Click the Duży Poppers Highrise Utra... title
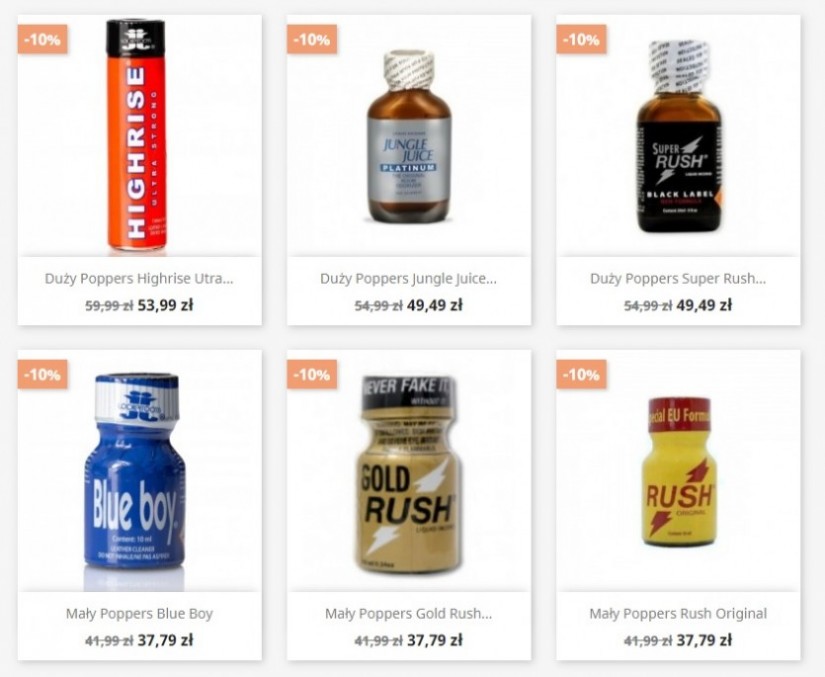 click(x=139, y=278)
